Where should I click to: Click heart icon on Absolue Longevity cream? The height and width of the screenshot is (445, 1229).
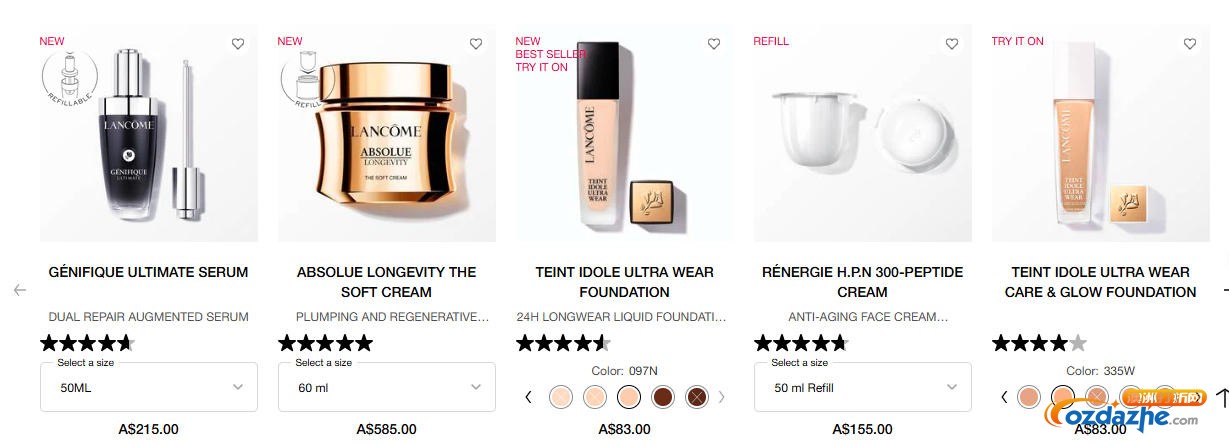coord(476,44)
